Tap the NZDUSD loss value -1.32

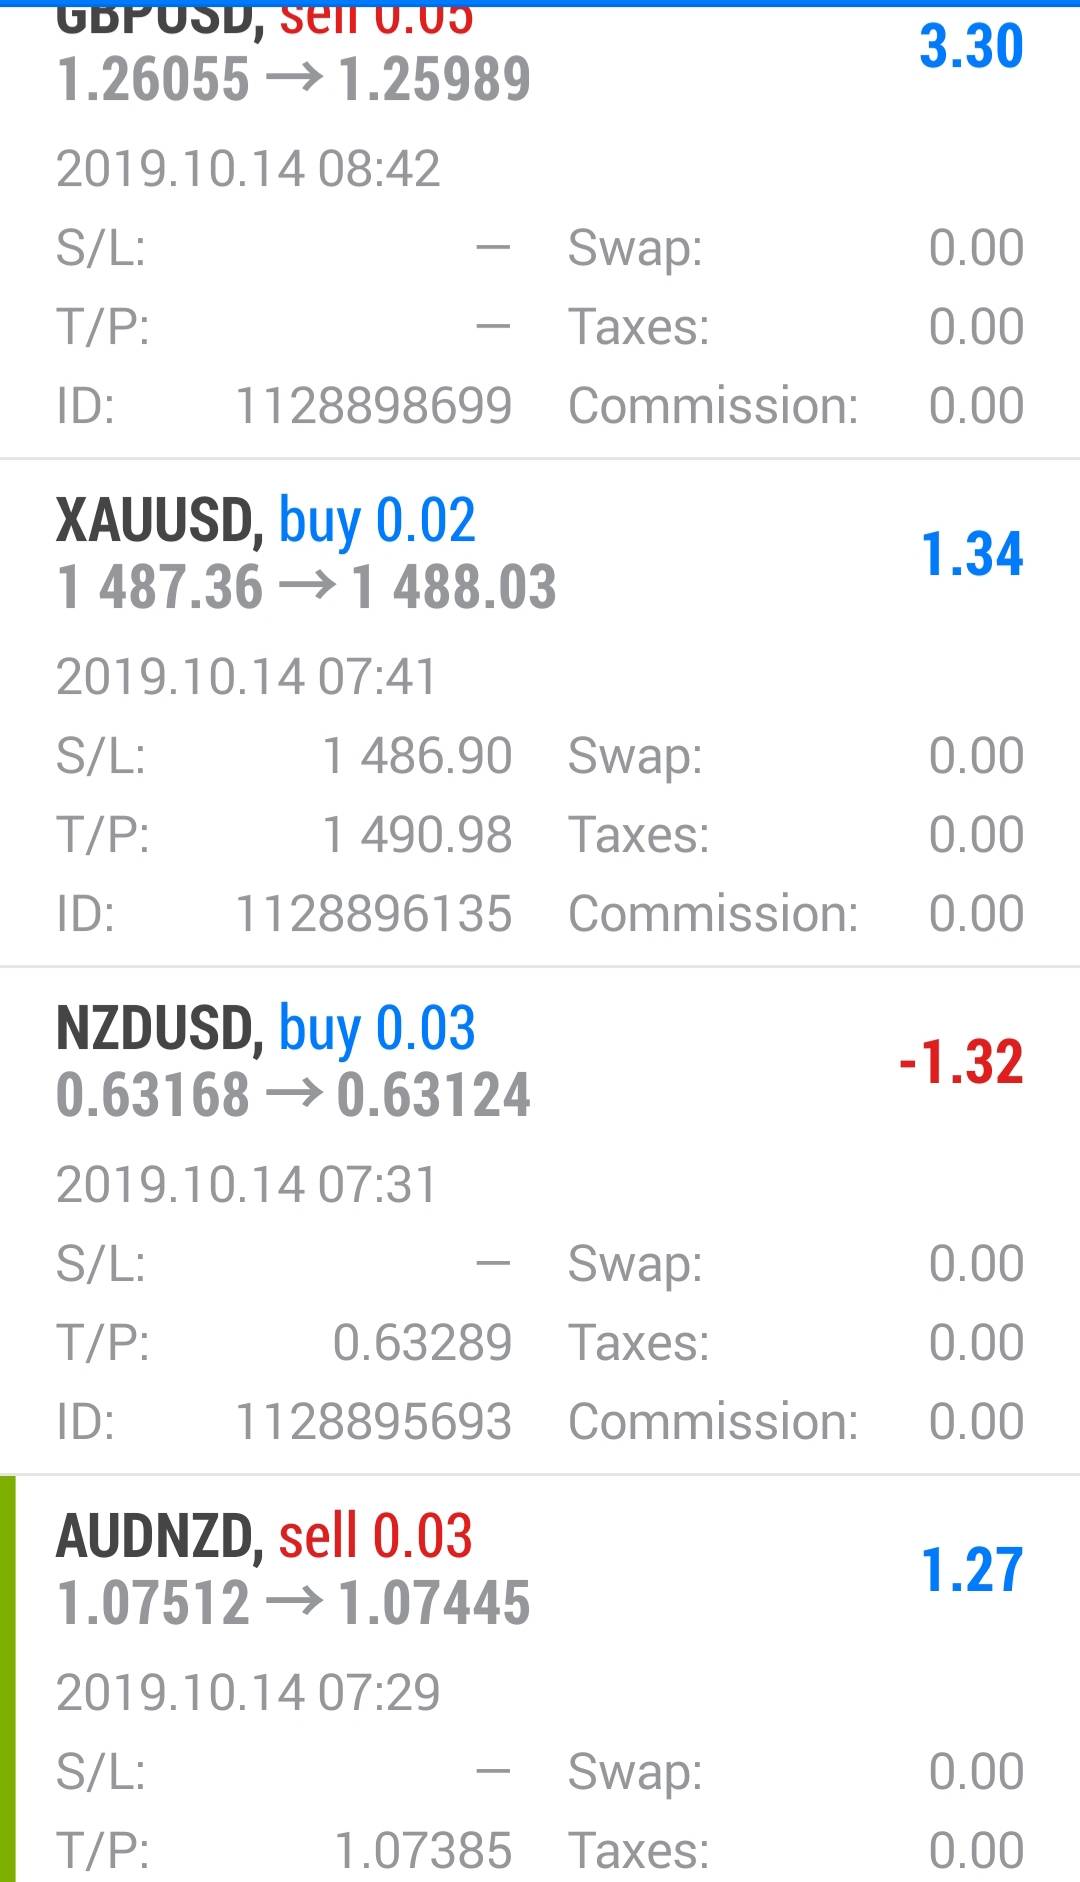960,1062
